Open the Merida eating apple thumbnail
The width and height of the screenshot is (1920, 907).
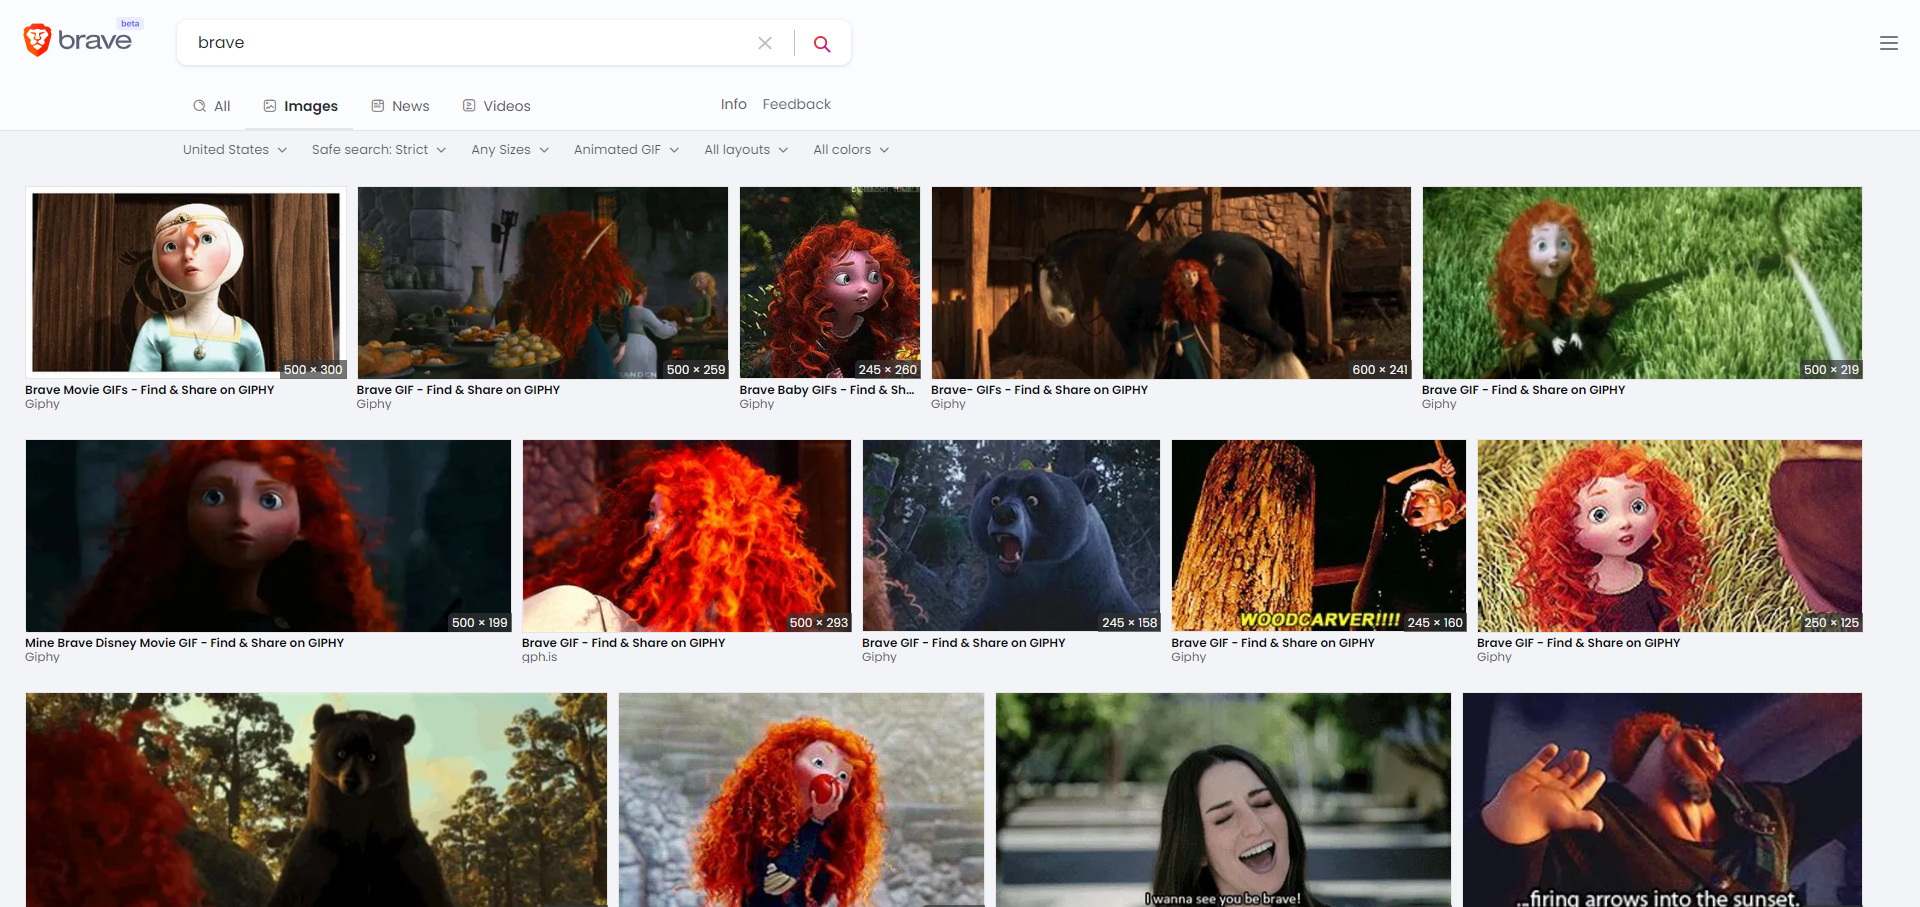[801, 800]
